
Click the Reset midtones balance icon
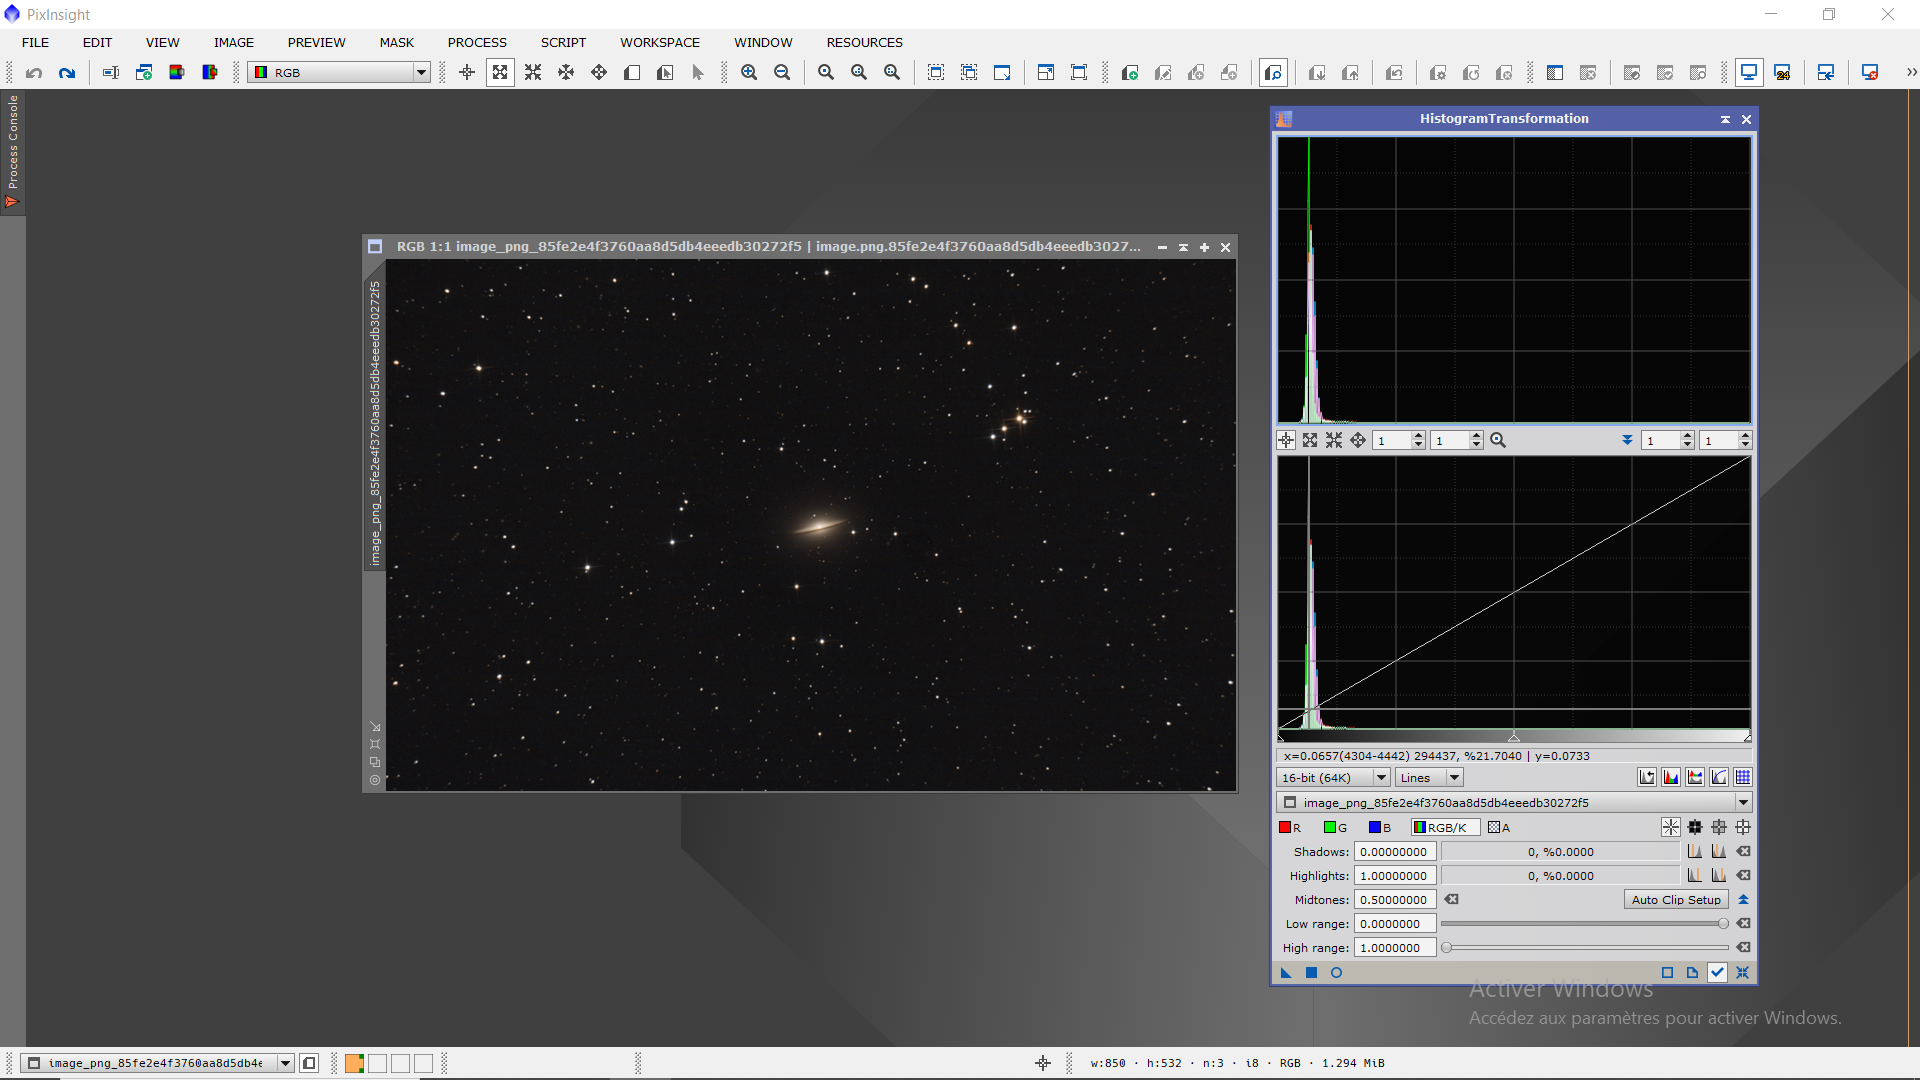1451,900
